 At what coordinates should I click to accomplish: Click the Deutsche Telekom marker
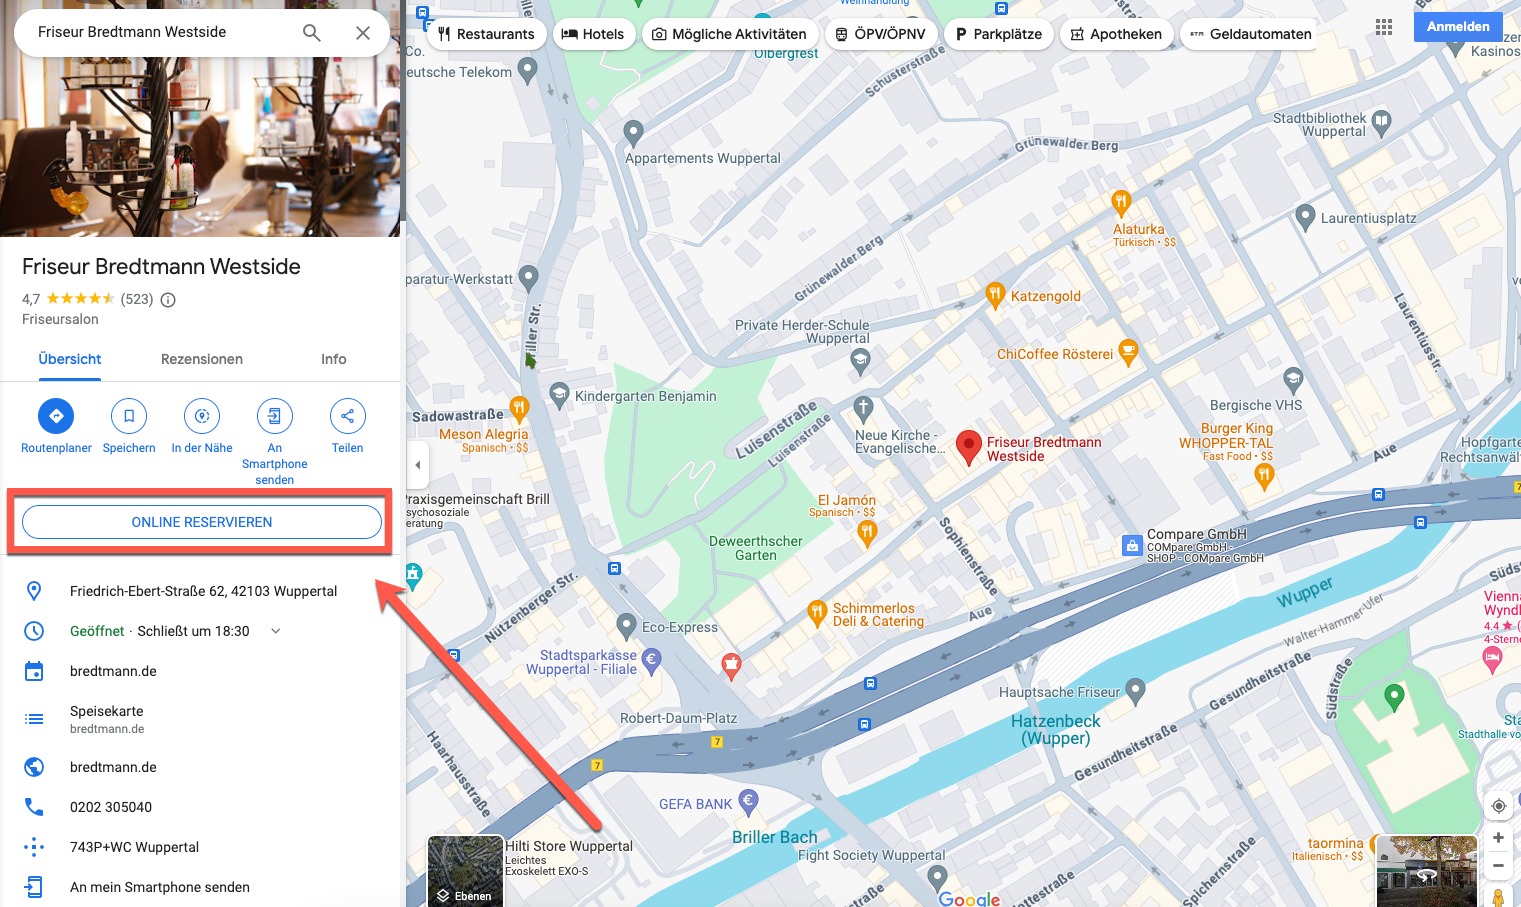528,70
